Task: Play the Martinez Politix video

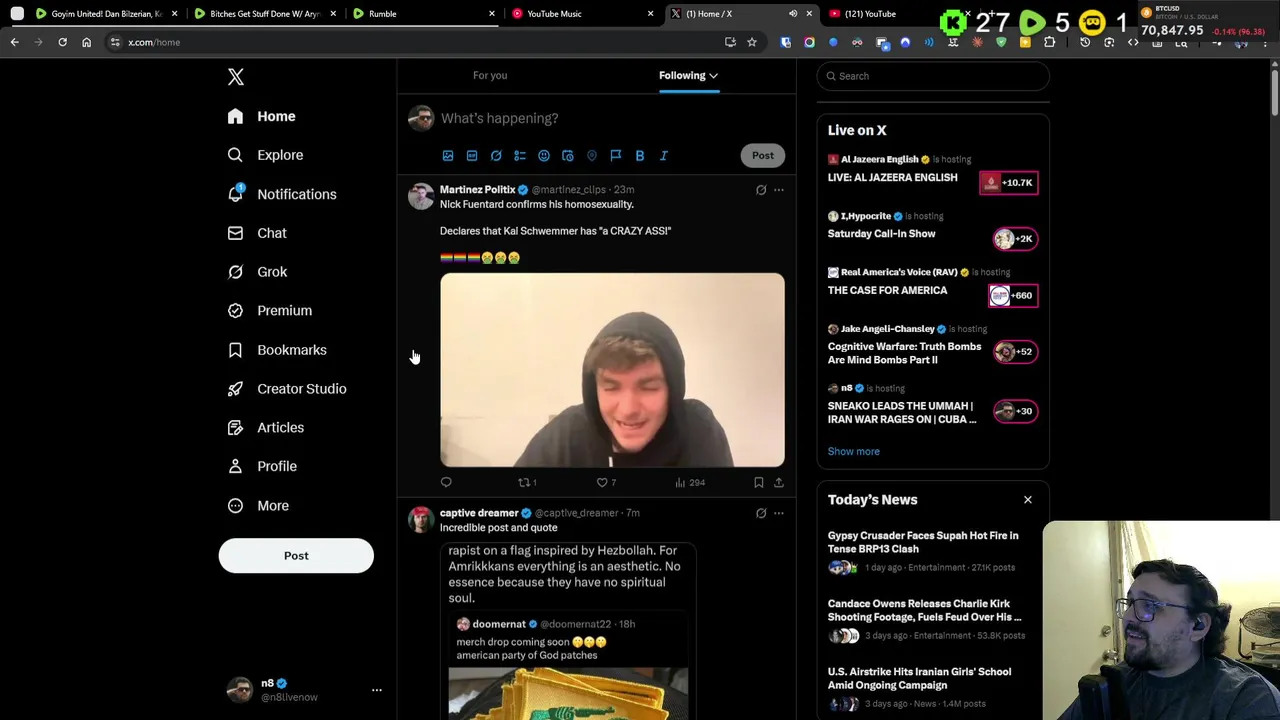Action: coord(612,370)
